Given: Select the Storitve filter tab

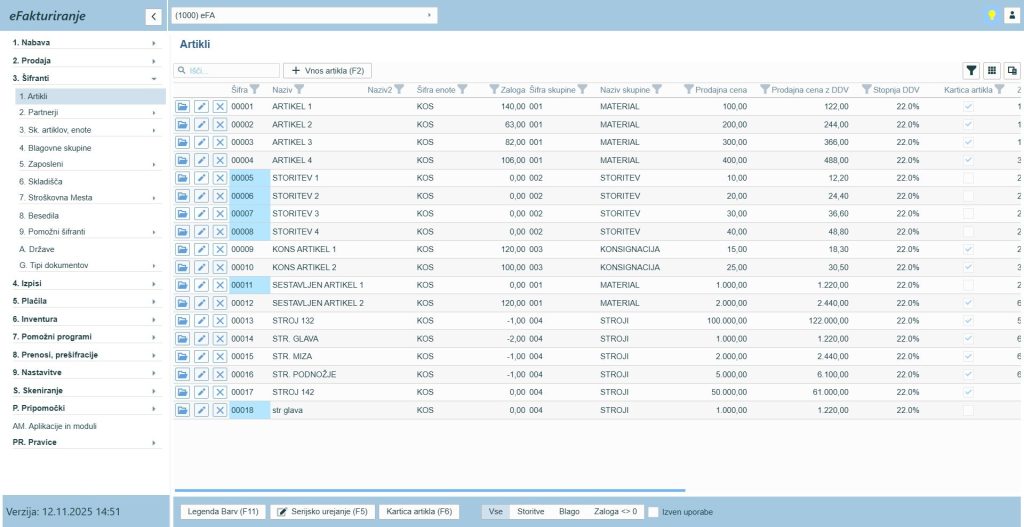Looking at the screenshot, I should pos(530,512).
